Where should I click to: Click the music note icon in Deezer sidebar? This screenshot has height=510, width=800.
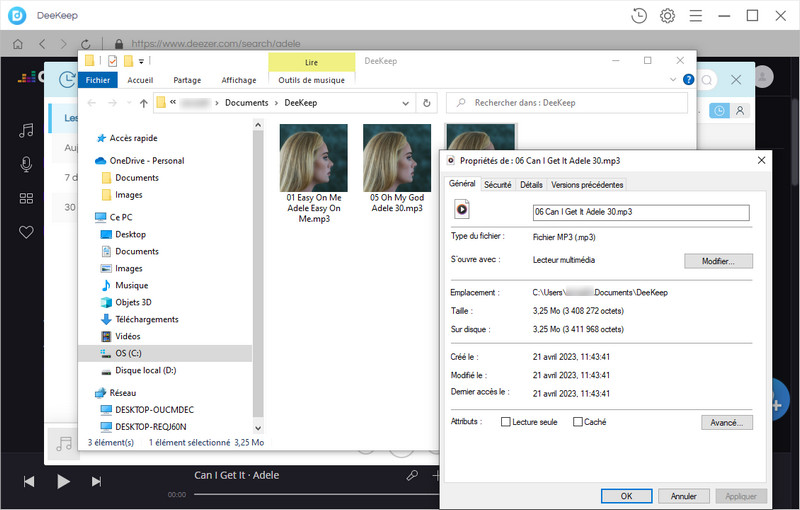coord(26,131)
